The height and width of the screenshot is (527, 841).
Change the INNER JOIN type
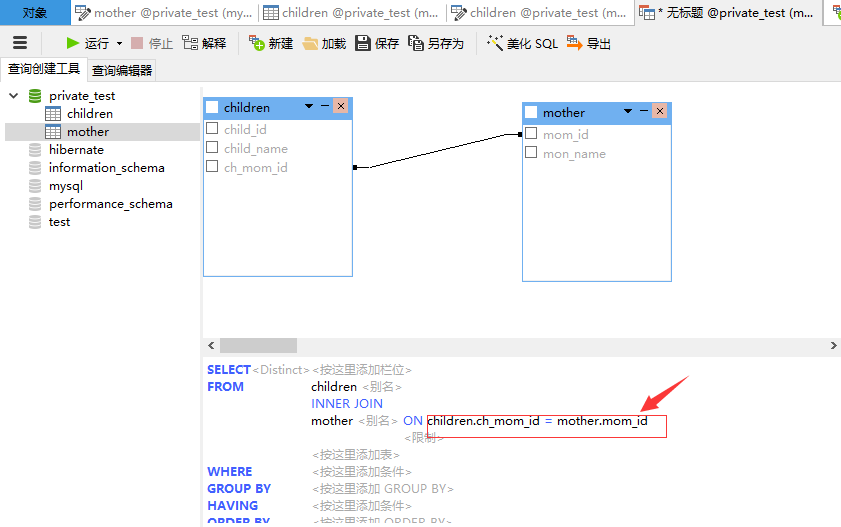[x=347, y=404]
